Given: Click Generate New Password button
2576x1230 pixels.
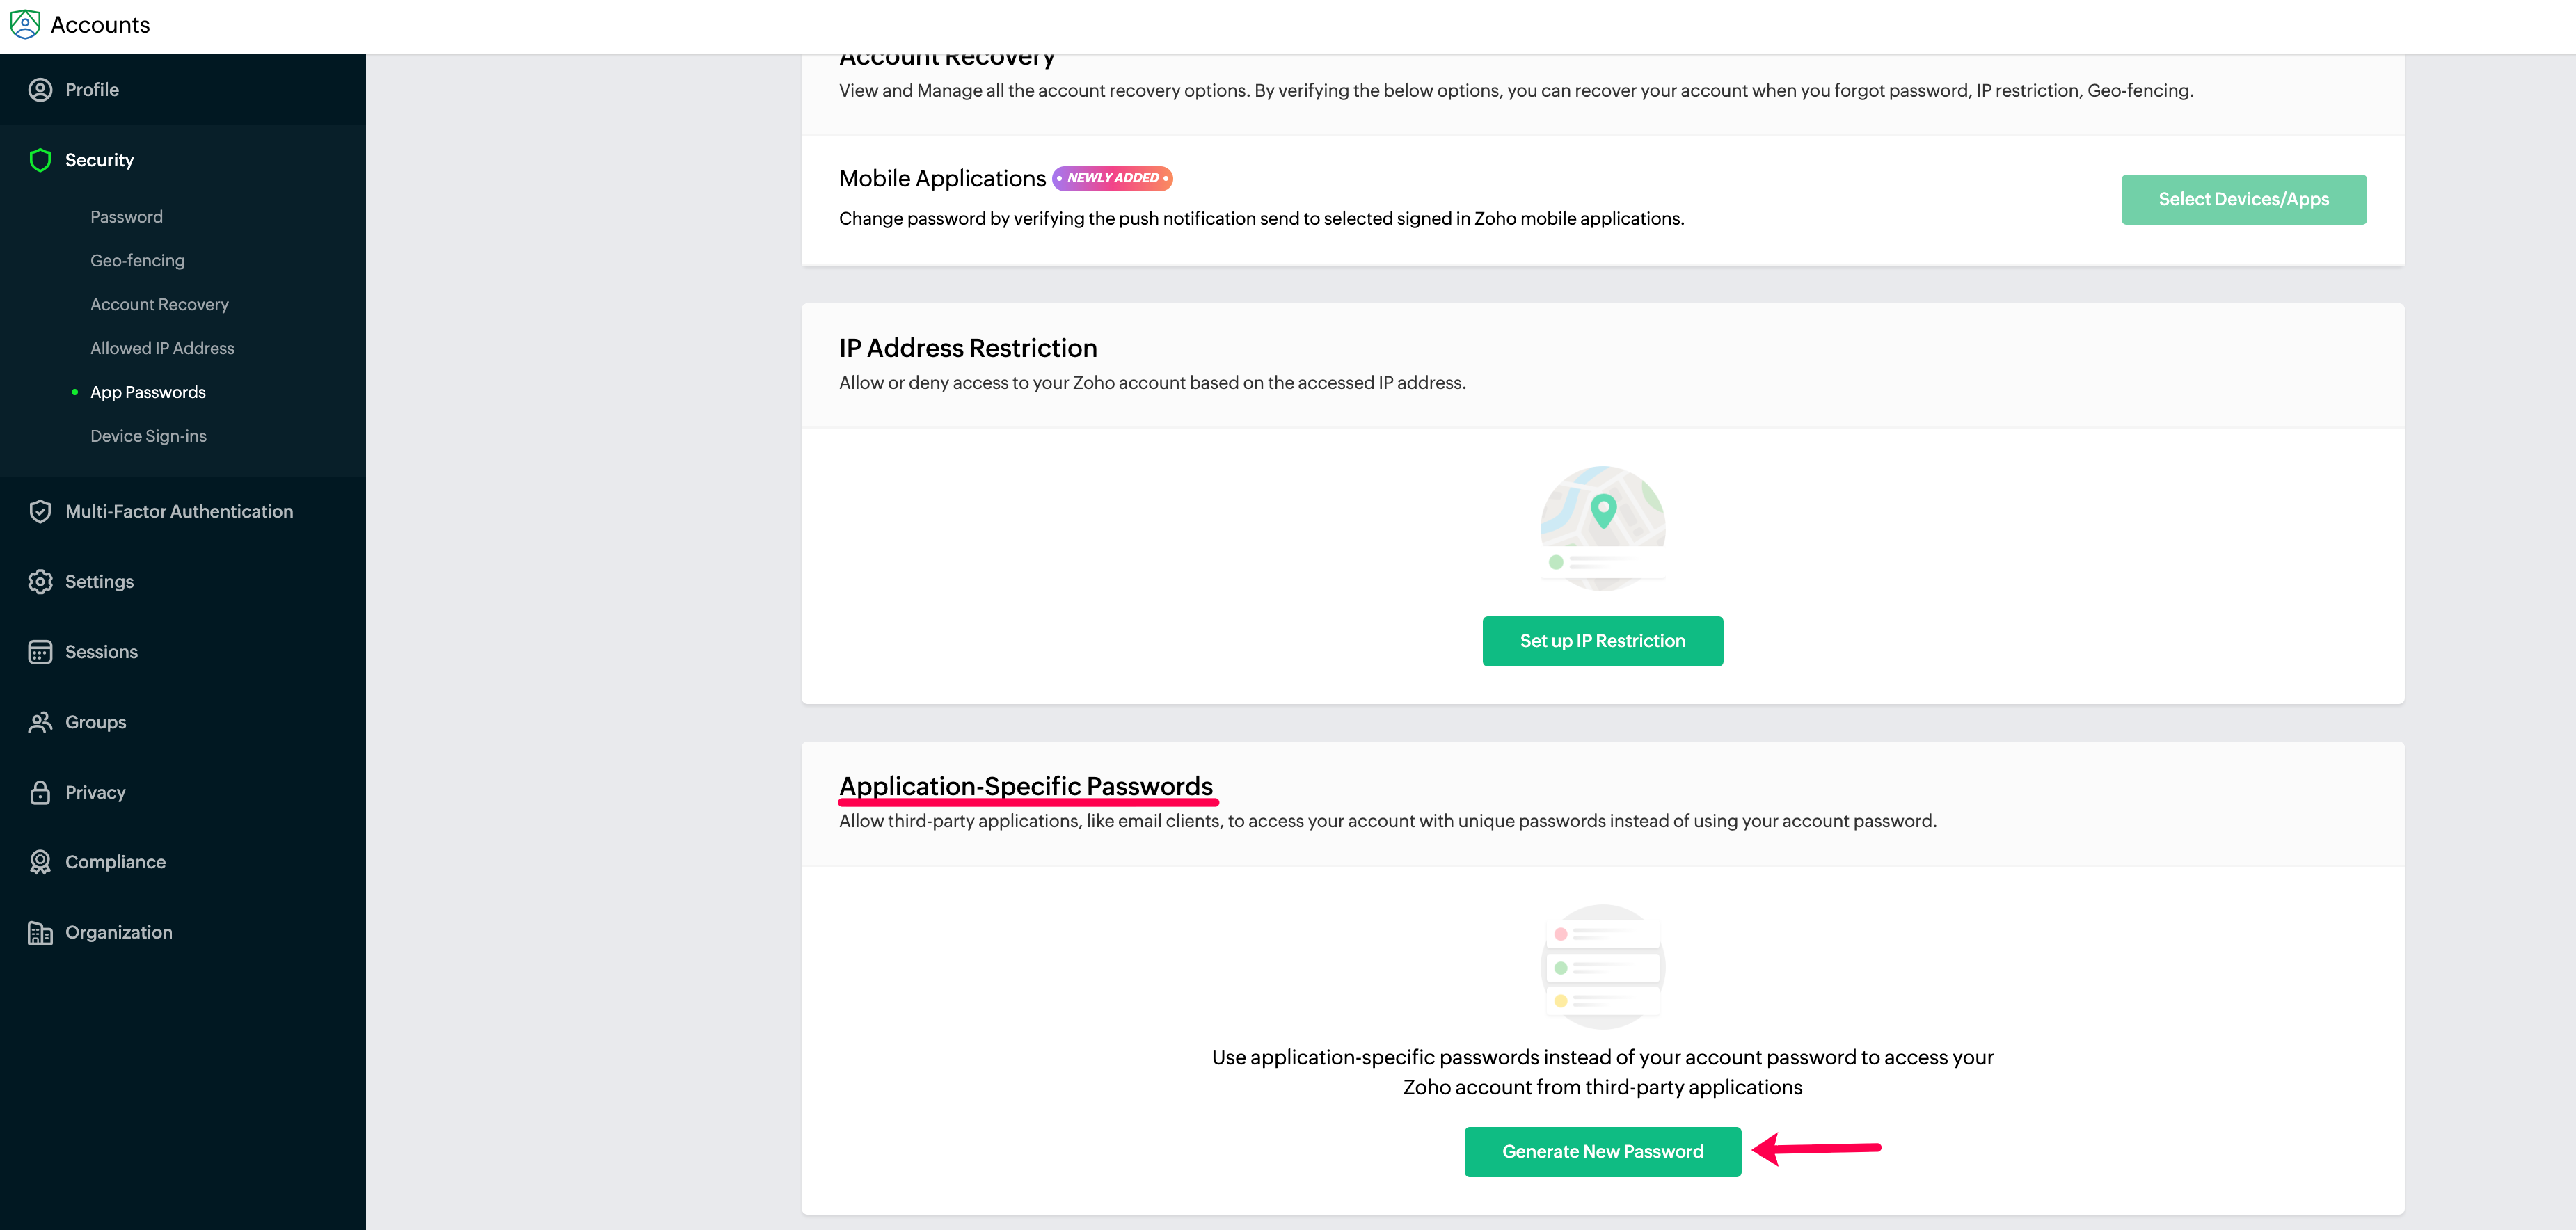Looking at the screenshot, I should 1602,1152.
